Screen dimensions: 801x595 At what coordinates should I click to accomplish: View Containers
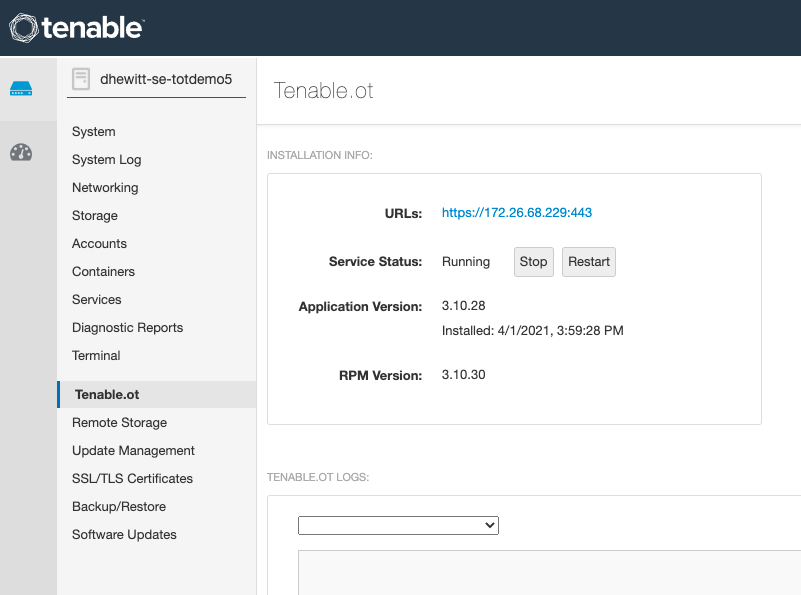pyautogui.click(x=103, y=271)
